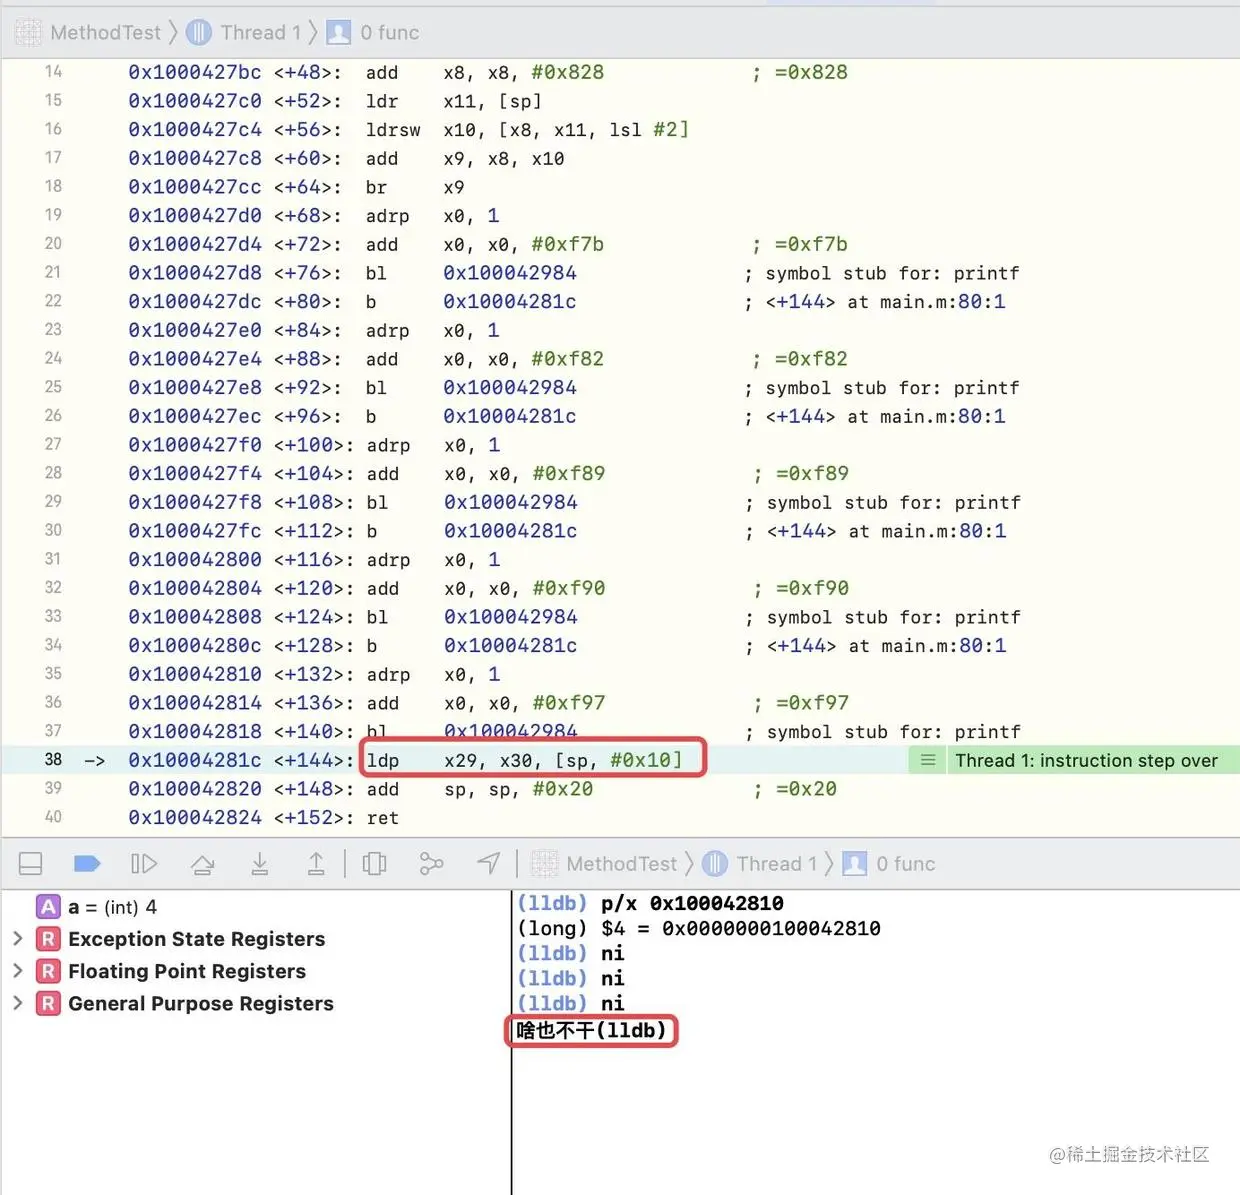Click gutter line number 38

pyautogui.click(x=53, y=760)
